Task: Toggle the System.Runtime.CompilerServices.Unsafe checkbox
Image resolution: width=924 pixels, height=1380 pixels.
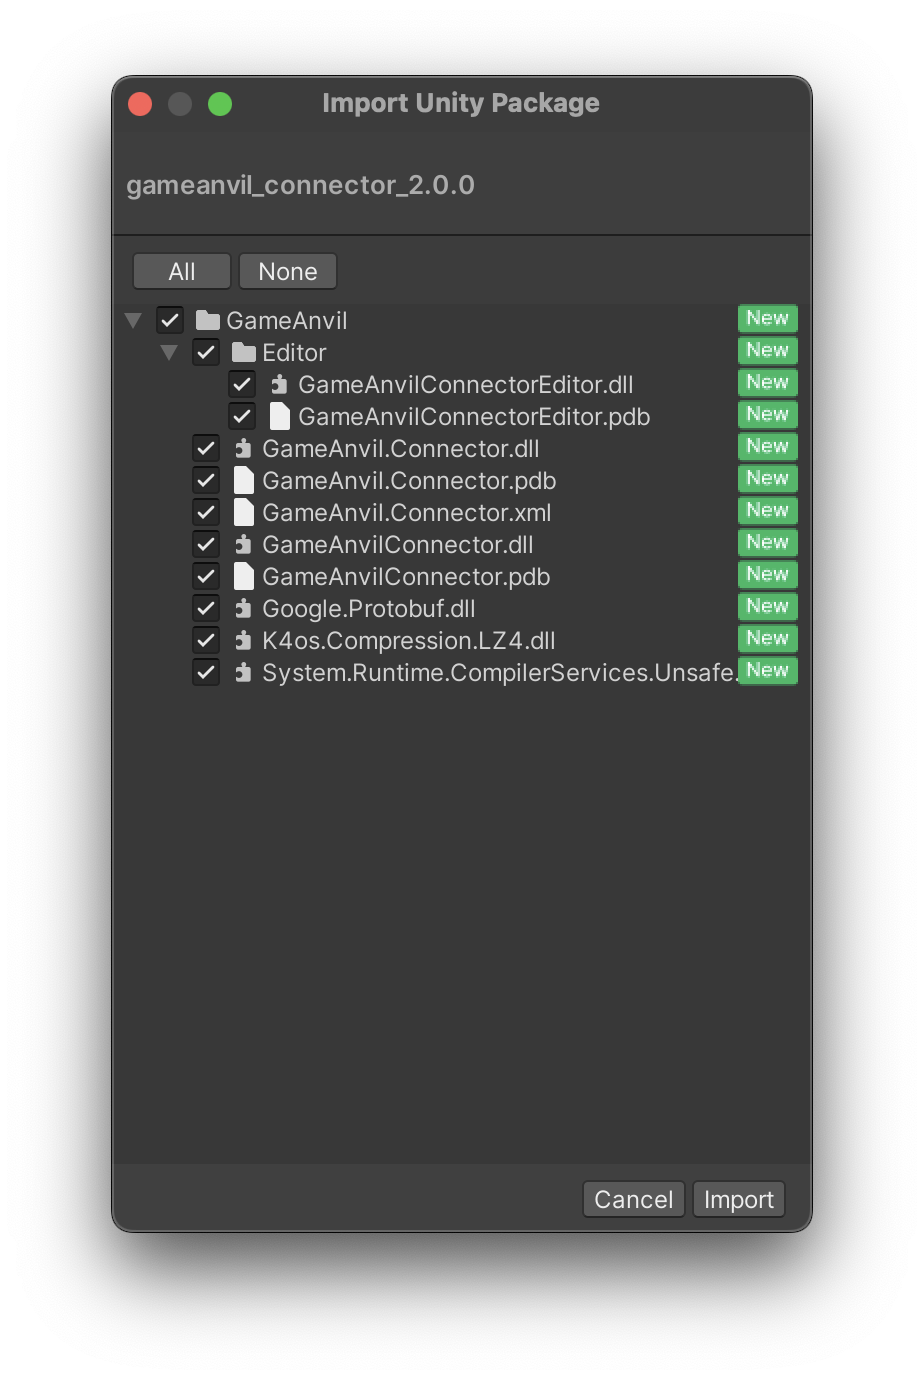Action: coord(206,672)
